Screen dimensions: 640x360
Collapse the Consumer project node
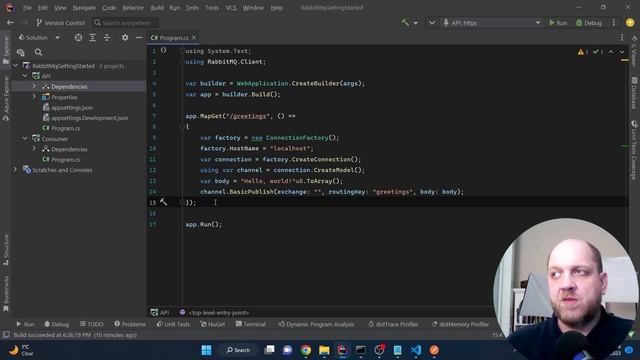coord(25,138)
